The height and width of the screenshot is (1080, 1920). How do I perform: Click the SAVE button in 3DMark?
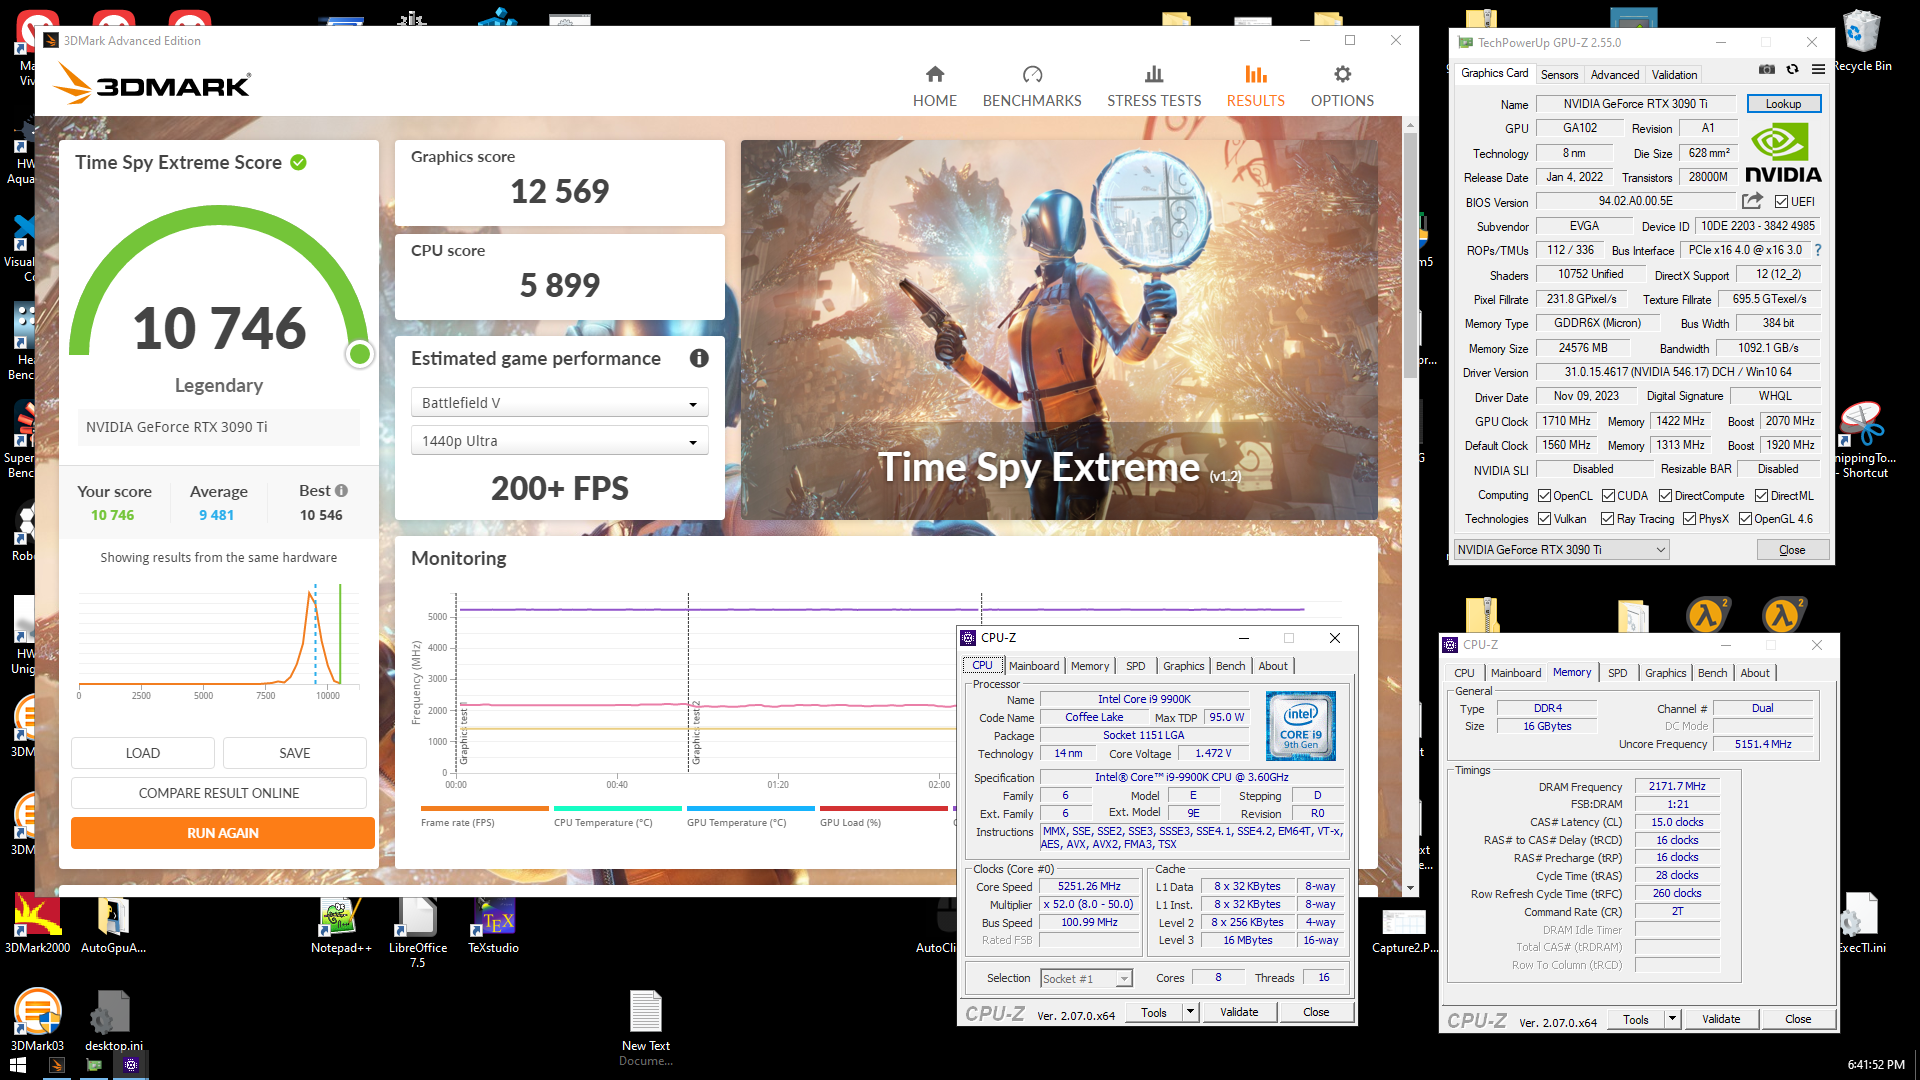(294, 753)
